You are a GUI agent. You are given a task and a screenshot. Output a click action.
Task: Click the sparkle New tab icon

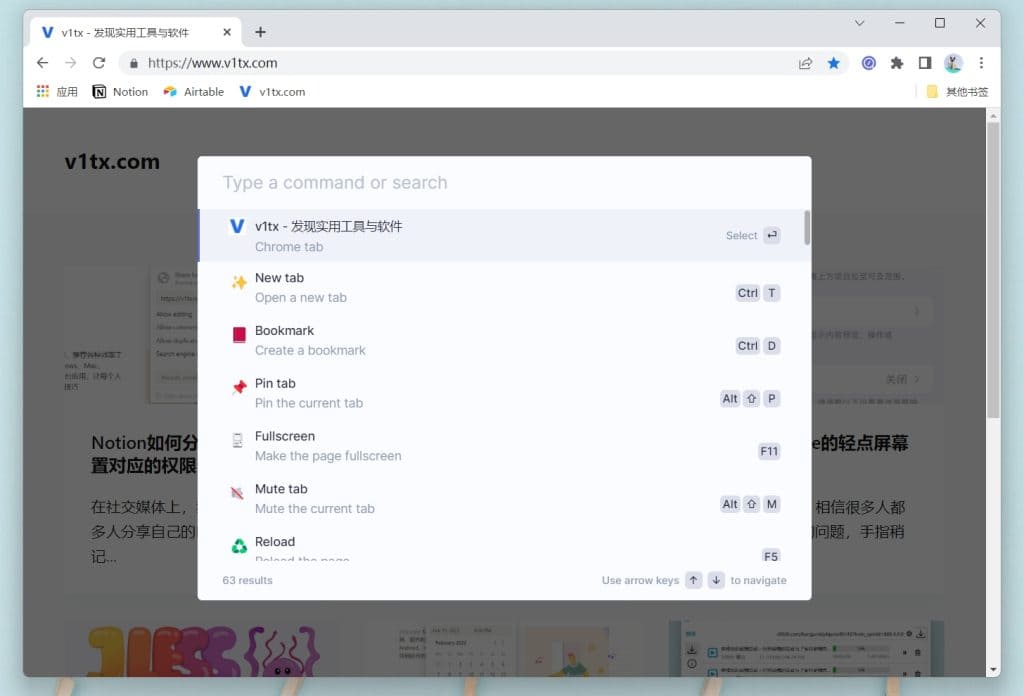(239, 282)
